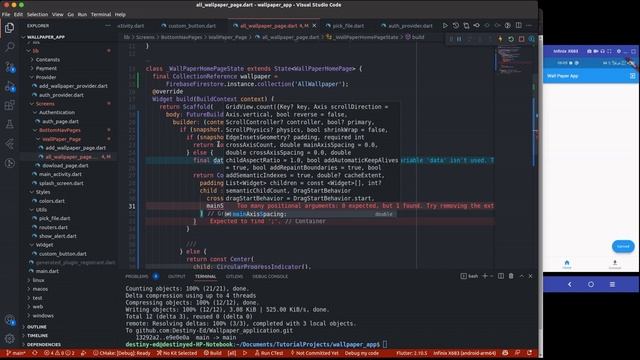The width and height of the screenshot is (640, 360).
Task: Tap the phone home circle button
Action: tap(591, 284)
